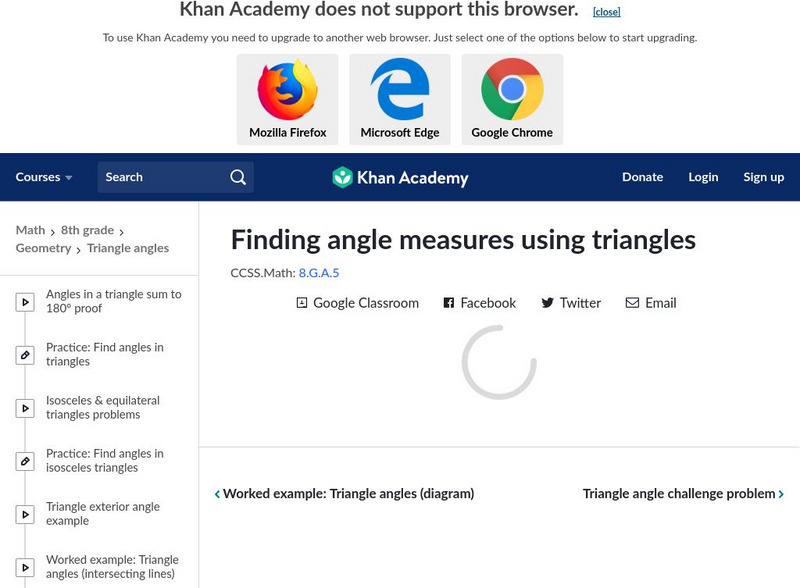Viewport: 800px width, 588px height.
Task: Open the Donate page
Action: pyautogui.click(x=642, y=177)
